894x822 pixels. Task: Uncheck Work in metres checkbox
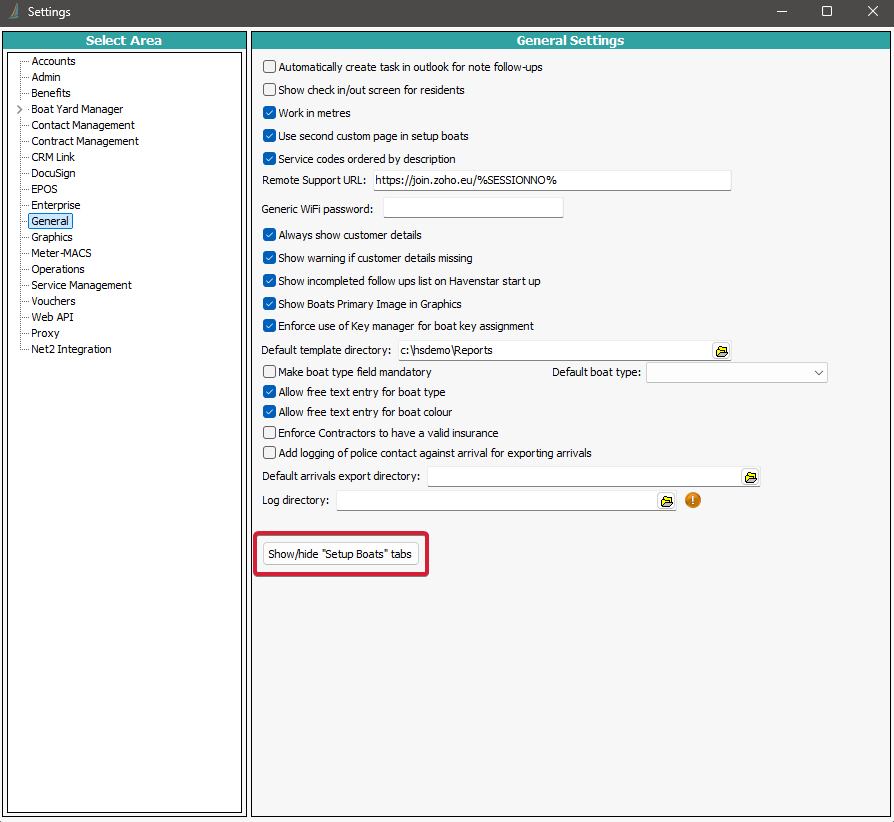[x=269, y=113]
